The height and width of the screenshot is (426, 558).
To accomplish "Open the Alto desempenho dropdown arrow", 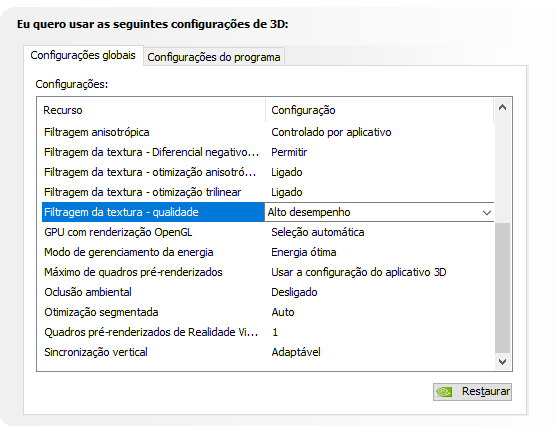I will tap(486, 212).
